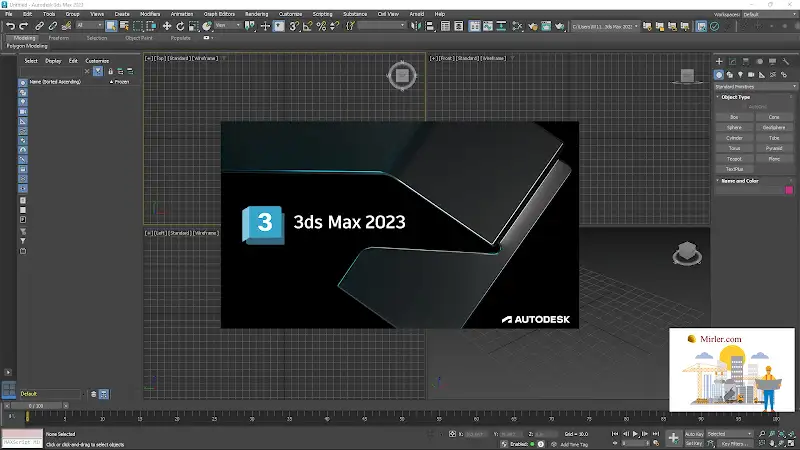
Task: Collapse the Object Type rollout
Action: 735,97
